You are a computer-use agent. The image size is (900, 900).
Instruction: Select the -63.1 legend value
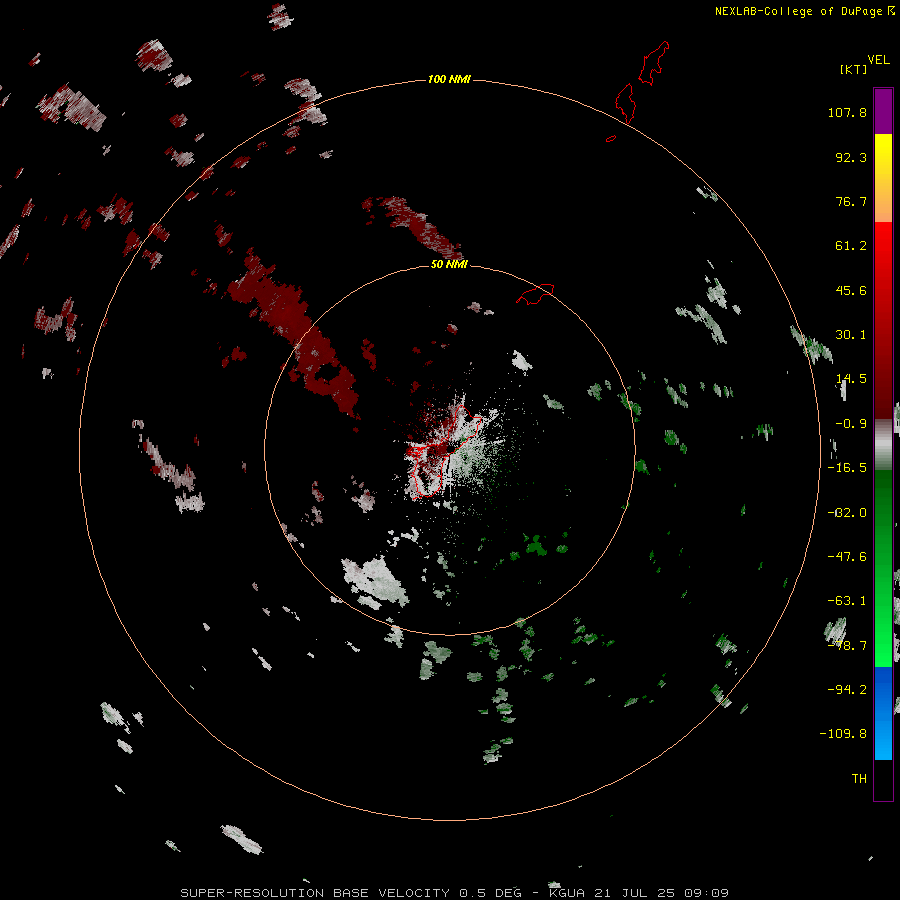coord(847,601)
